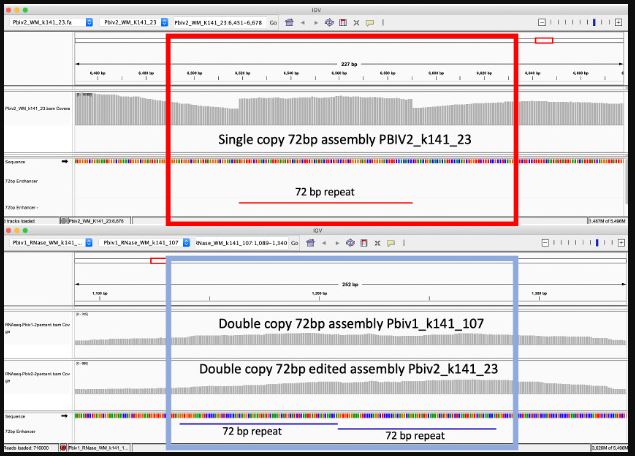Click locus field showing 6,451-6,678 in top window
635x456 pixels.
[218, 23]
